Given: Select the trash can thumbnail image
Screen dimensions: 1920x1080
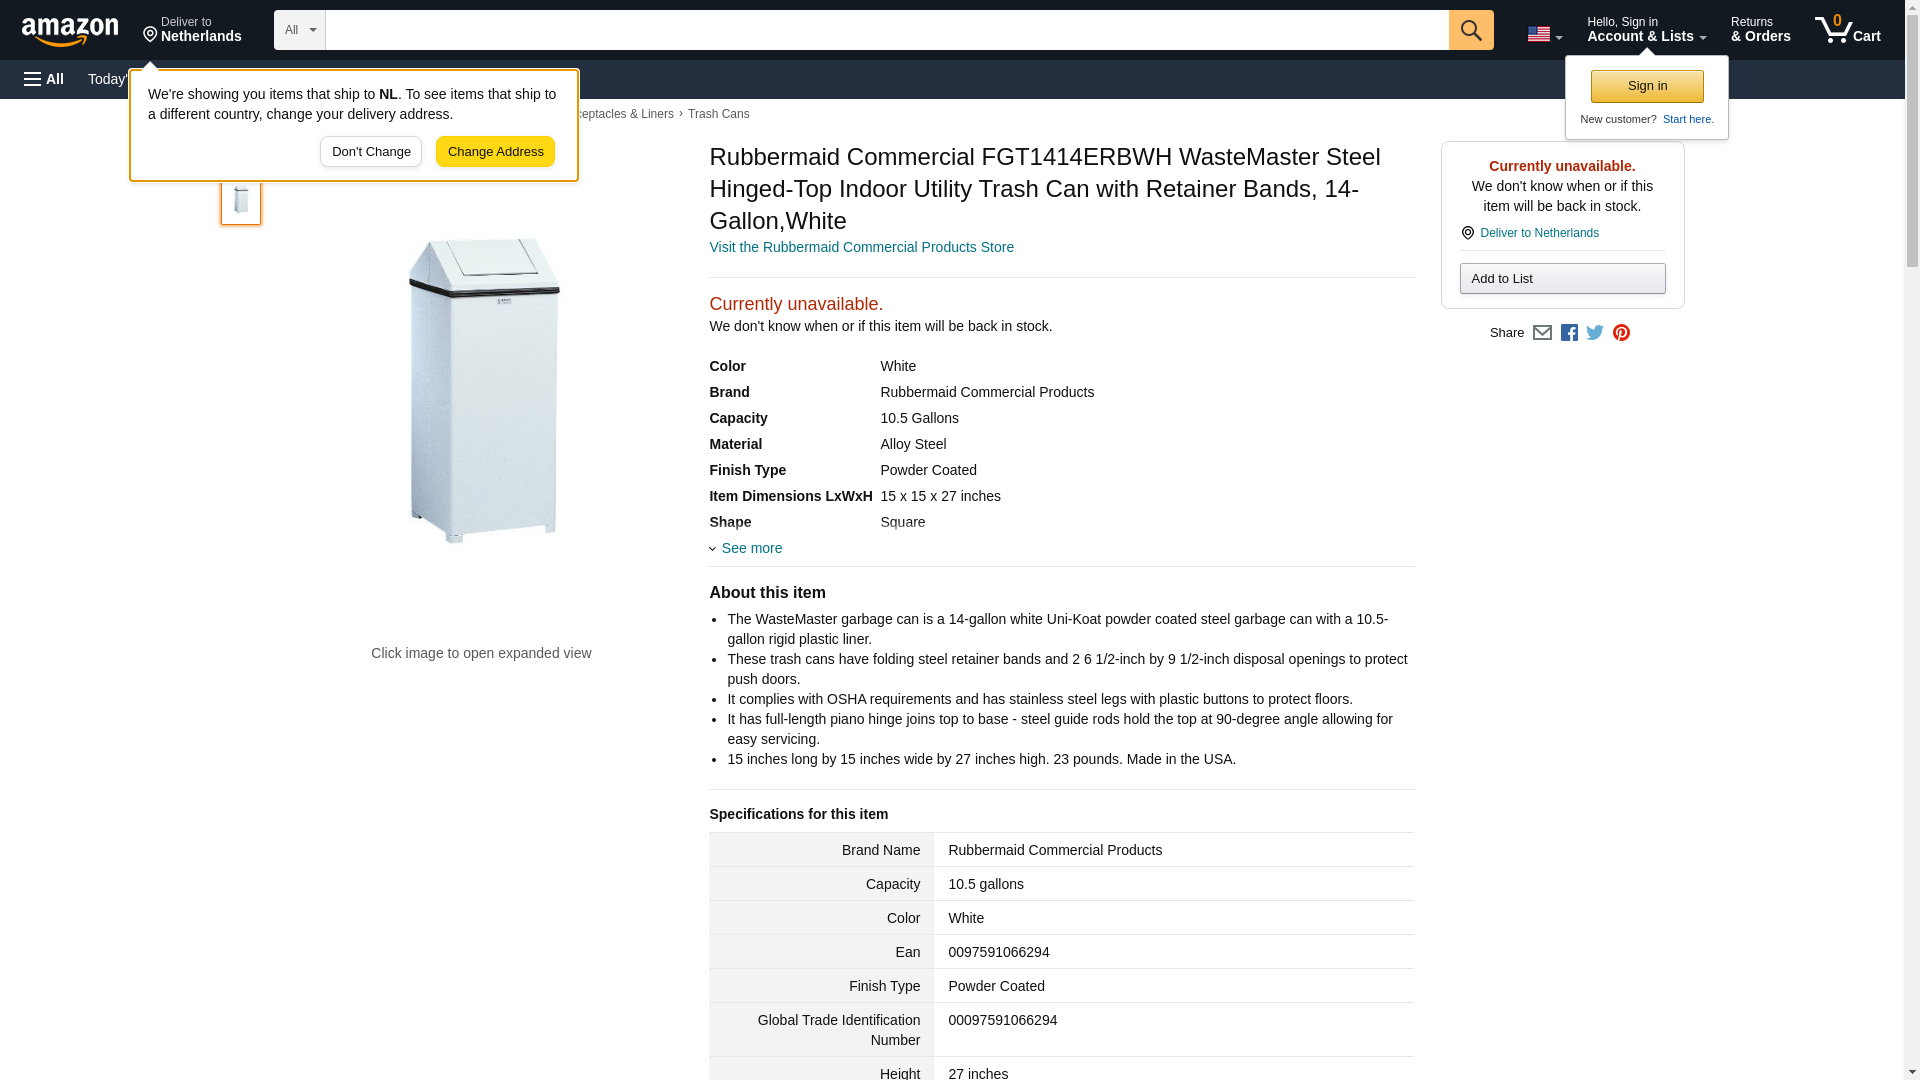Looking at the screenshot, I should [241, 200].
